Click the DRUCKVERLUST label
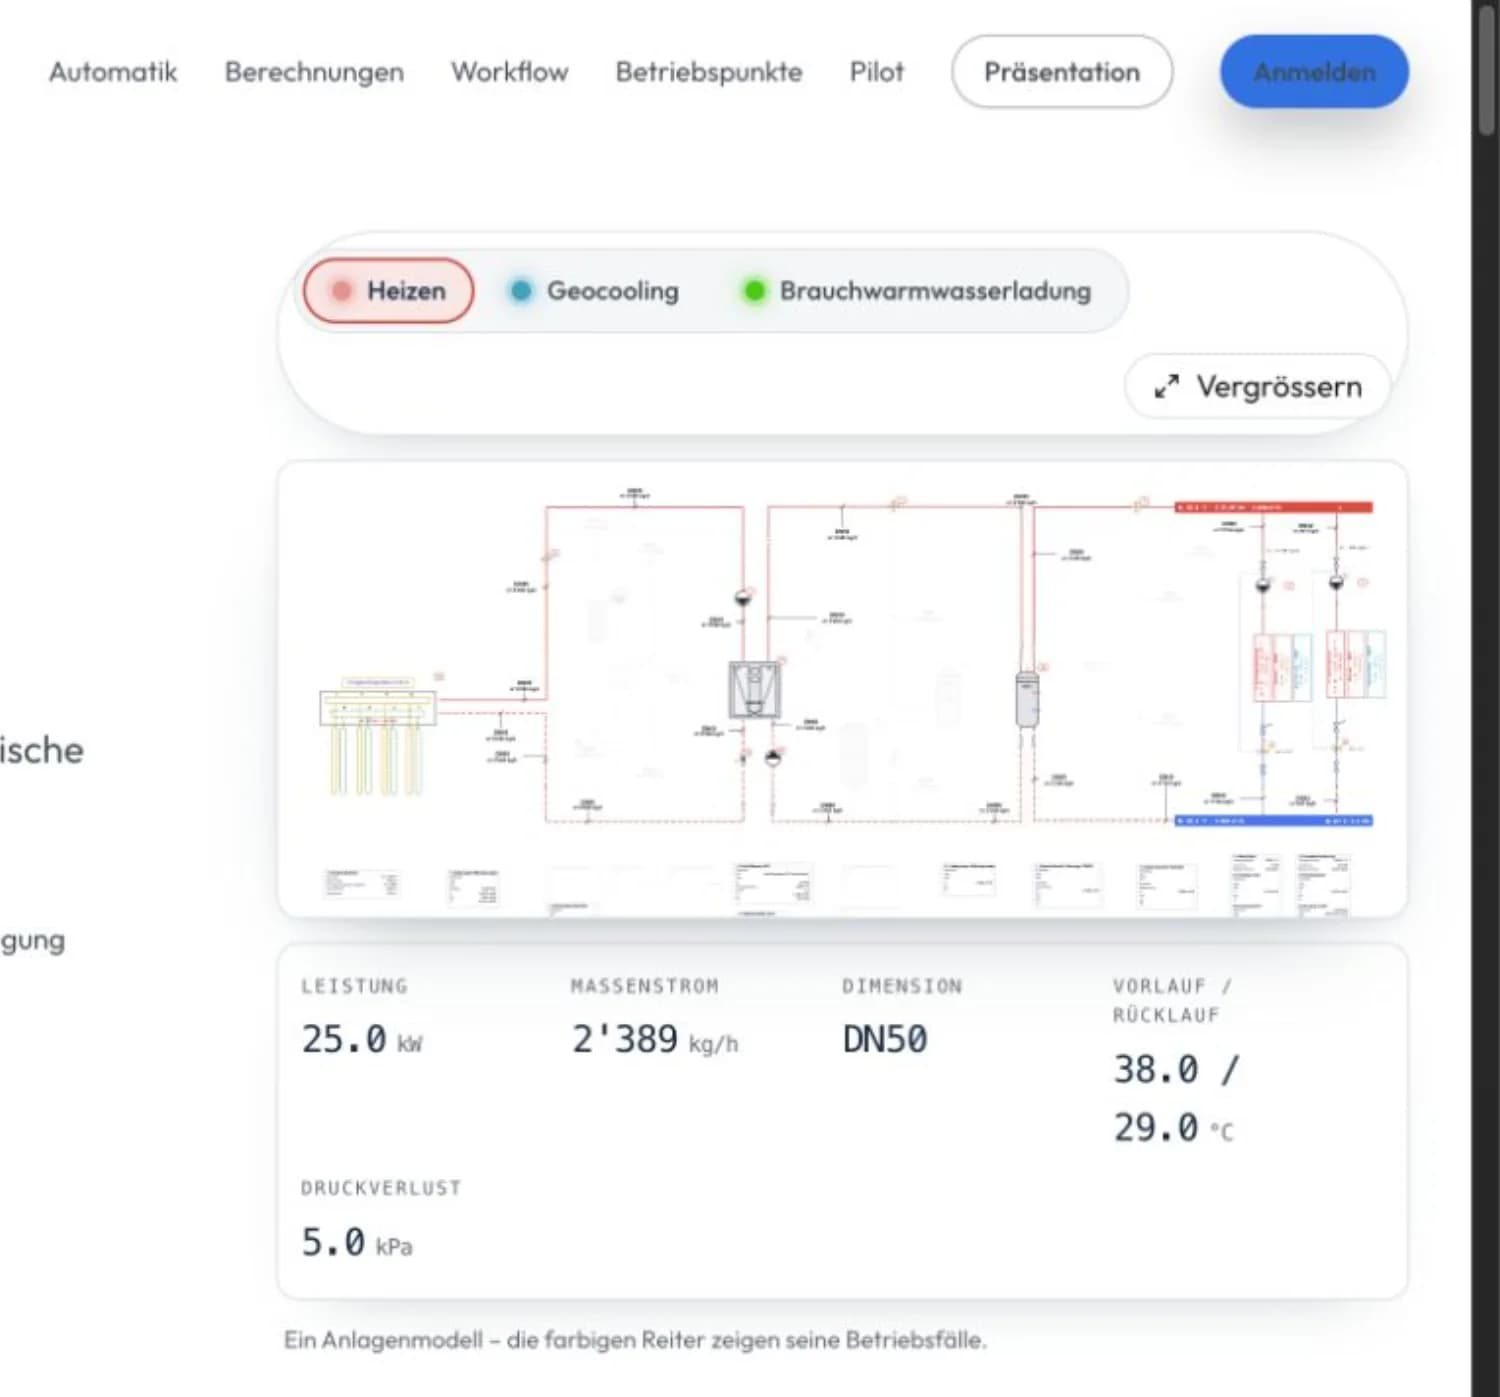 click(381, 1188)
